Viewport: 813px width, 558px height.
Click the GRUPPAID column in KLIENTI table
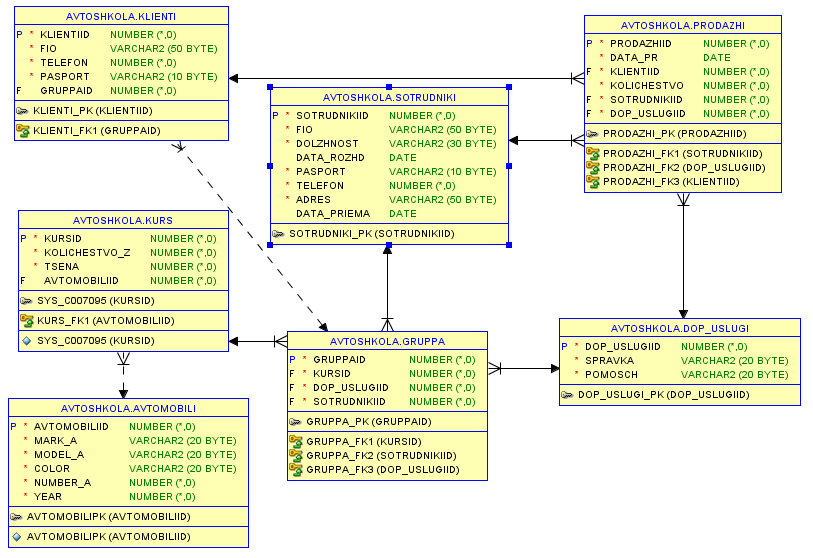66,91
